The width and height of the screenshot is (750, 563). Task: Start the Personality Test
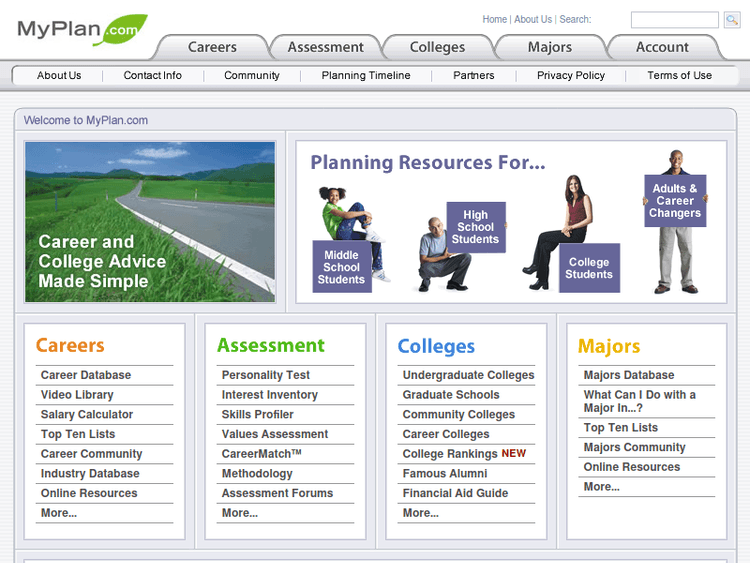coord(265,375)
